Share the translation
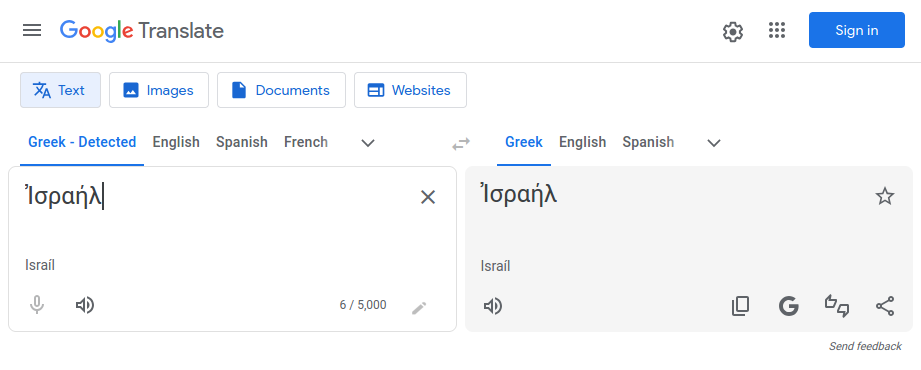This screenshot has width=921, height=370. tap(885, 306)
